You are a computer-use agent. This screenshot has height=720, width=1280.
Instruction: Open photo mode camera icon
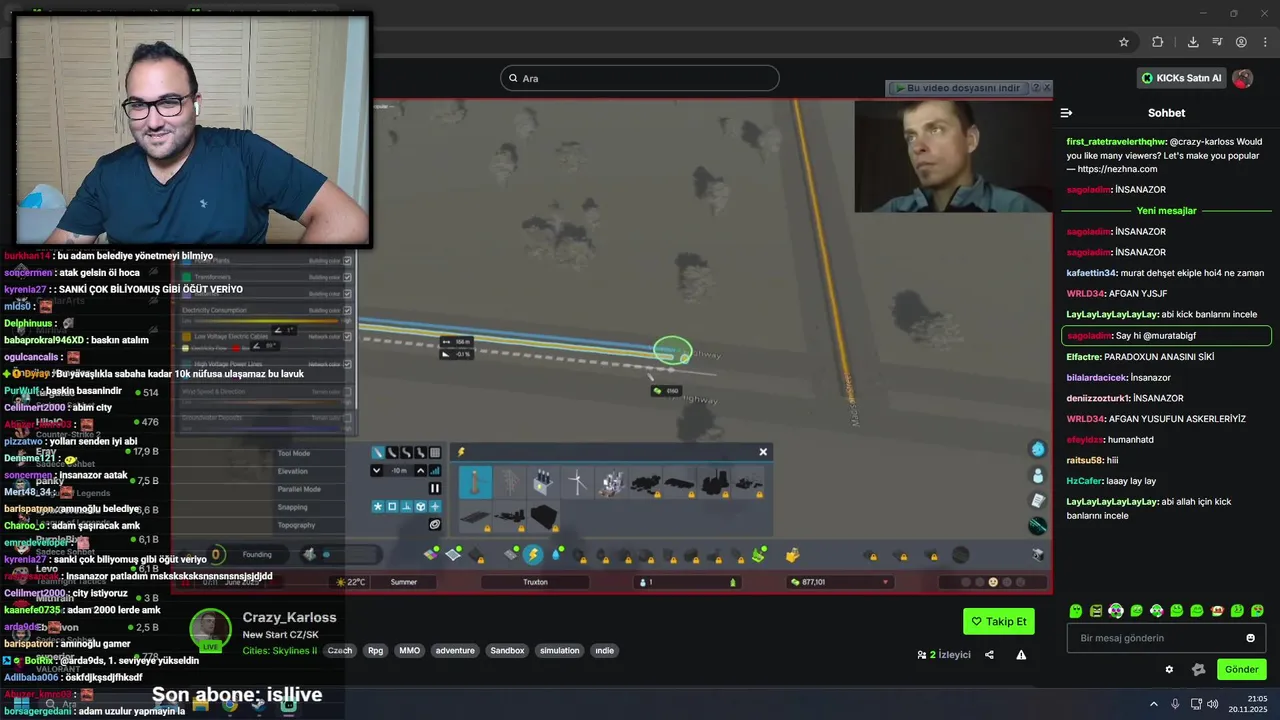[1037, 554]
